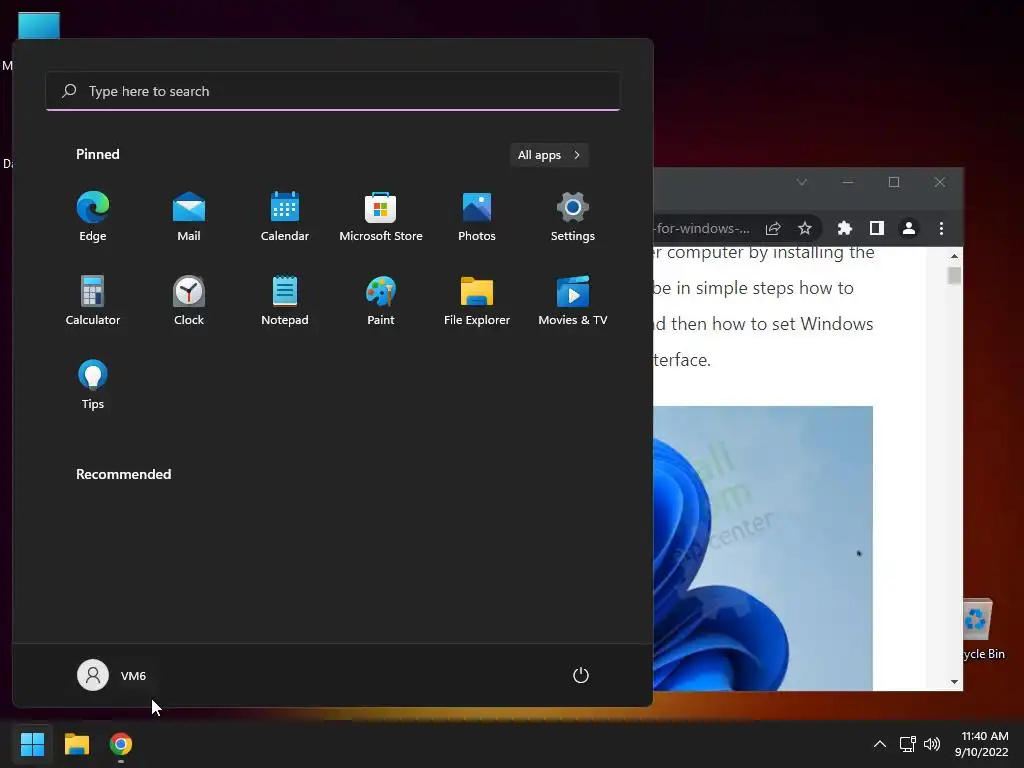1024x768 pixels.
Task: Open the Calendar app
Action: point(285,217)
